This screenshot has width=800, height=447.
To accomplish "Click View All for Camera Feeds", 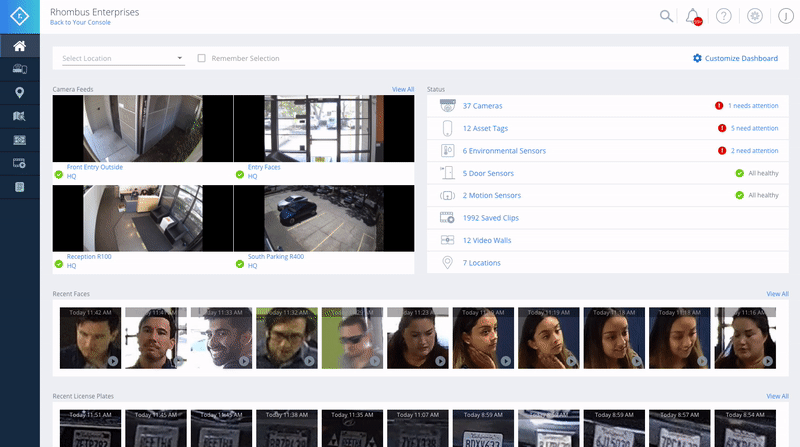I will [x=403, y=89].
